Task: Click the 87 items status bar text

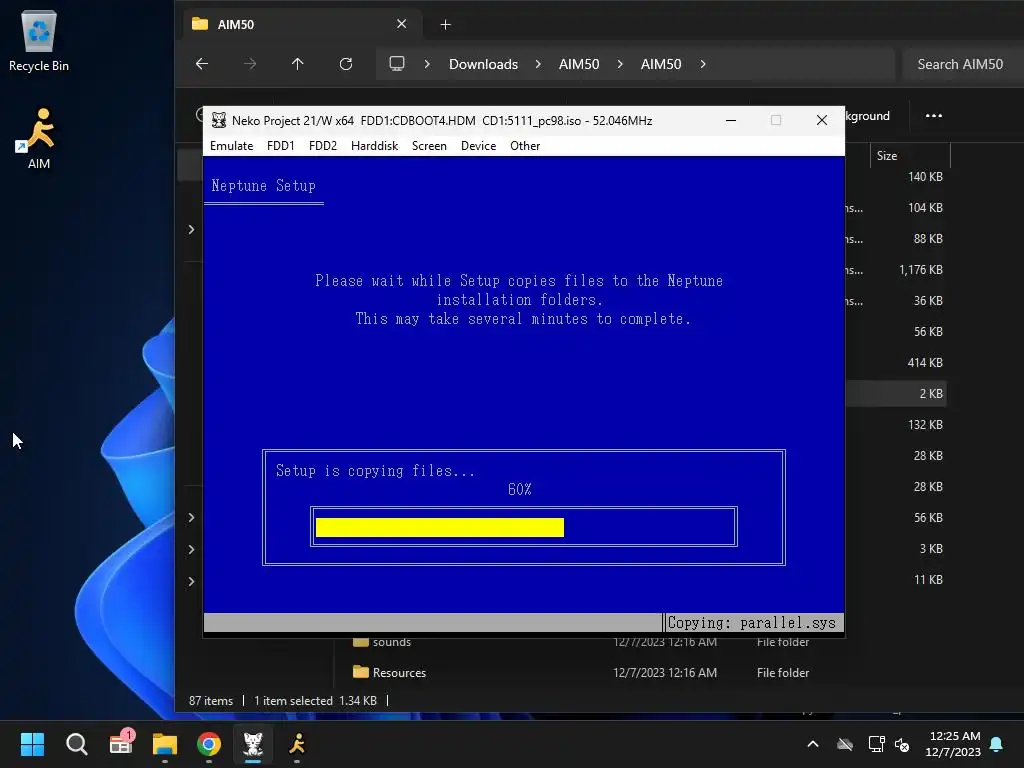Action: point(211,701)
